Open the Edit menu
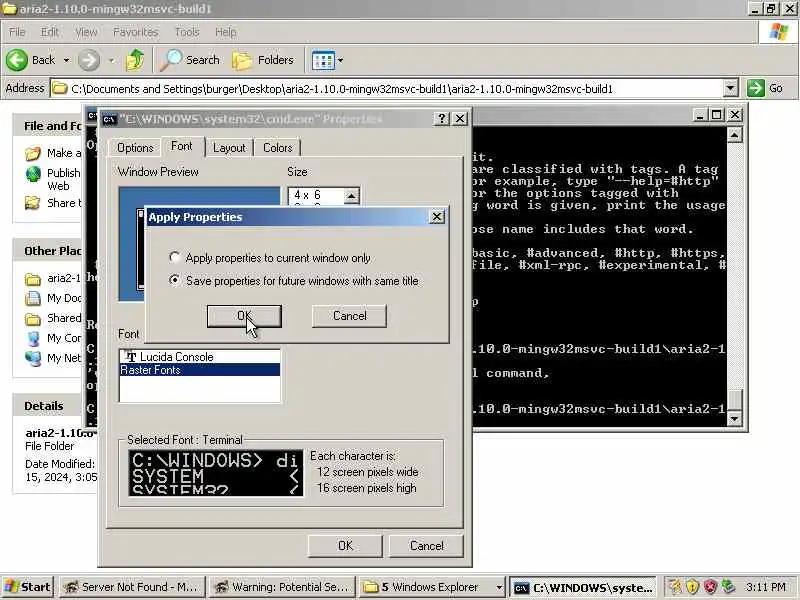 tap(49, 32)
